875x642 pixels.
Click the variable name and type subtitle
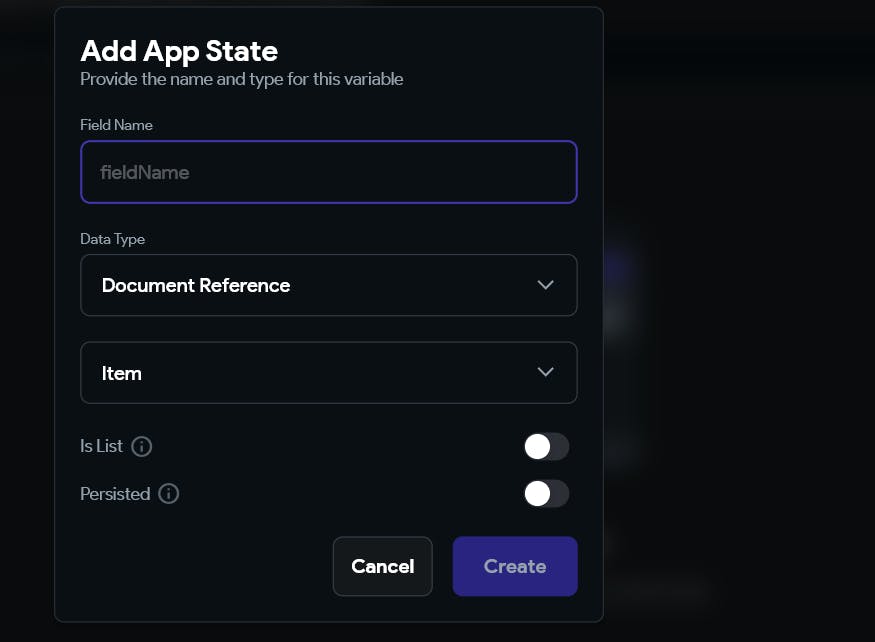241,79
